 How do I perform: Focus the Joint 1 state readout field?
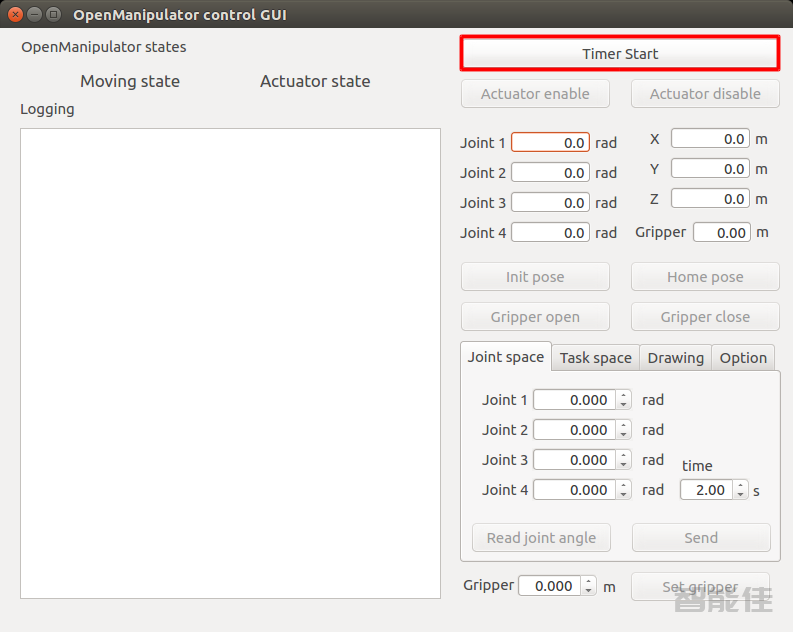click(550, 143)
